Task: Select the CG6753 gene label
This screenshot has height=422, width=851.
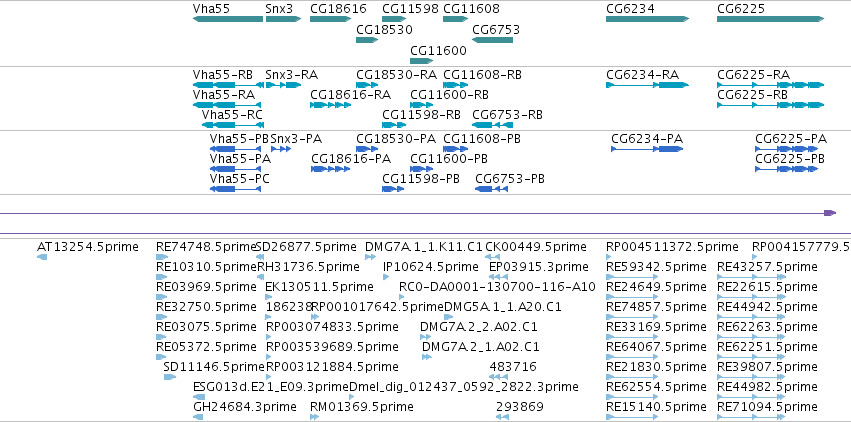Action: pos(496,29)
